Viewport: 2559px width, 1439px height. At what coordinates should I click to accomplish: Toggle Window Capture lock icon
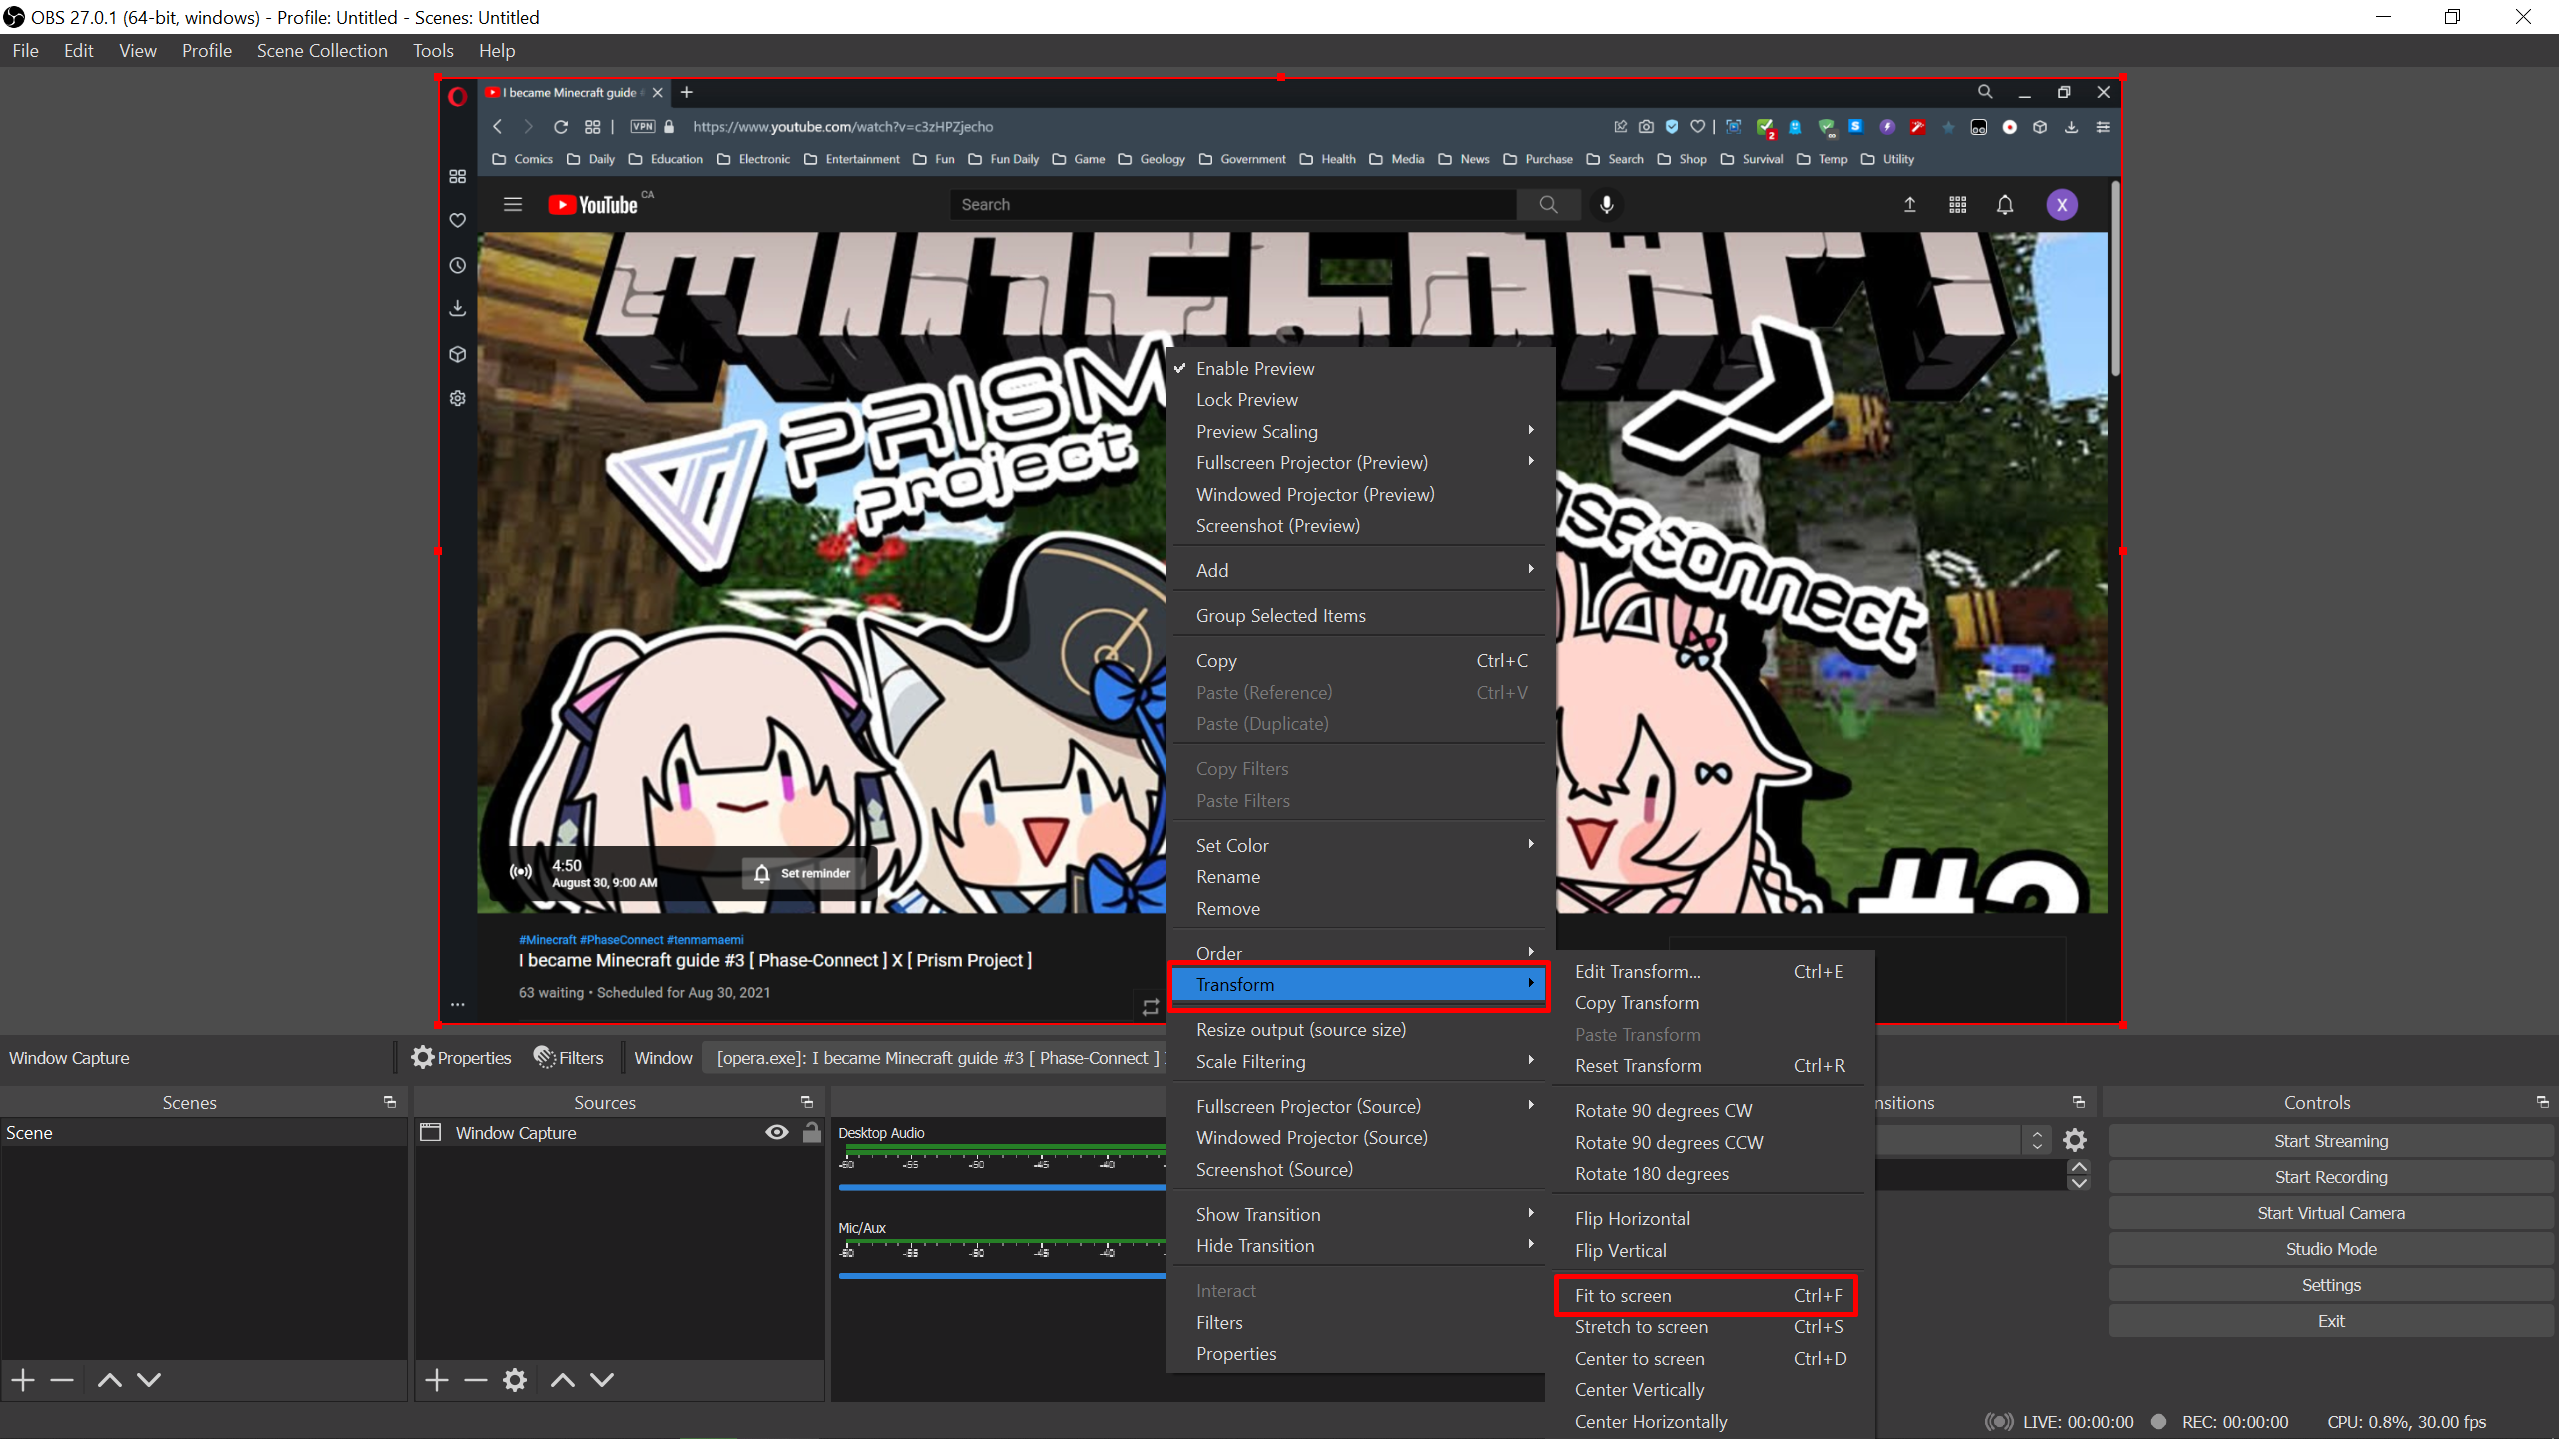click(x=812, y=1132)
